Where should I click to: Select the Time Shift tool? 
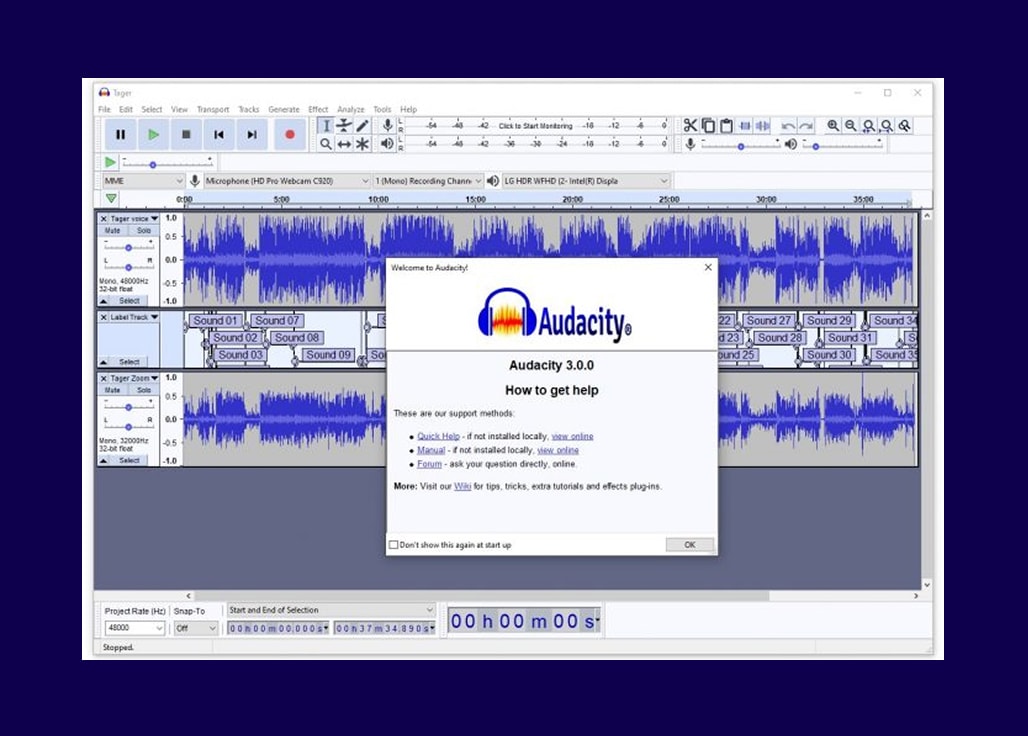344,144
